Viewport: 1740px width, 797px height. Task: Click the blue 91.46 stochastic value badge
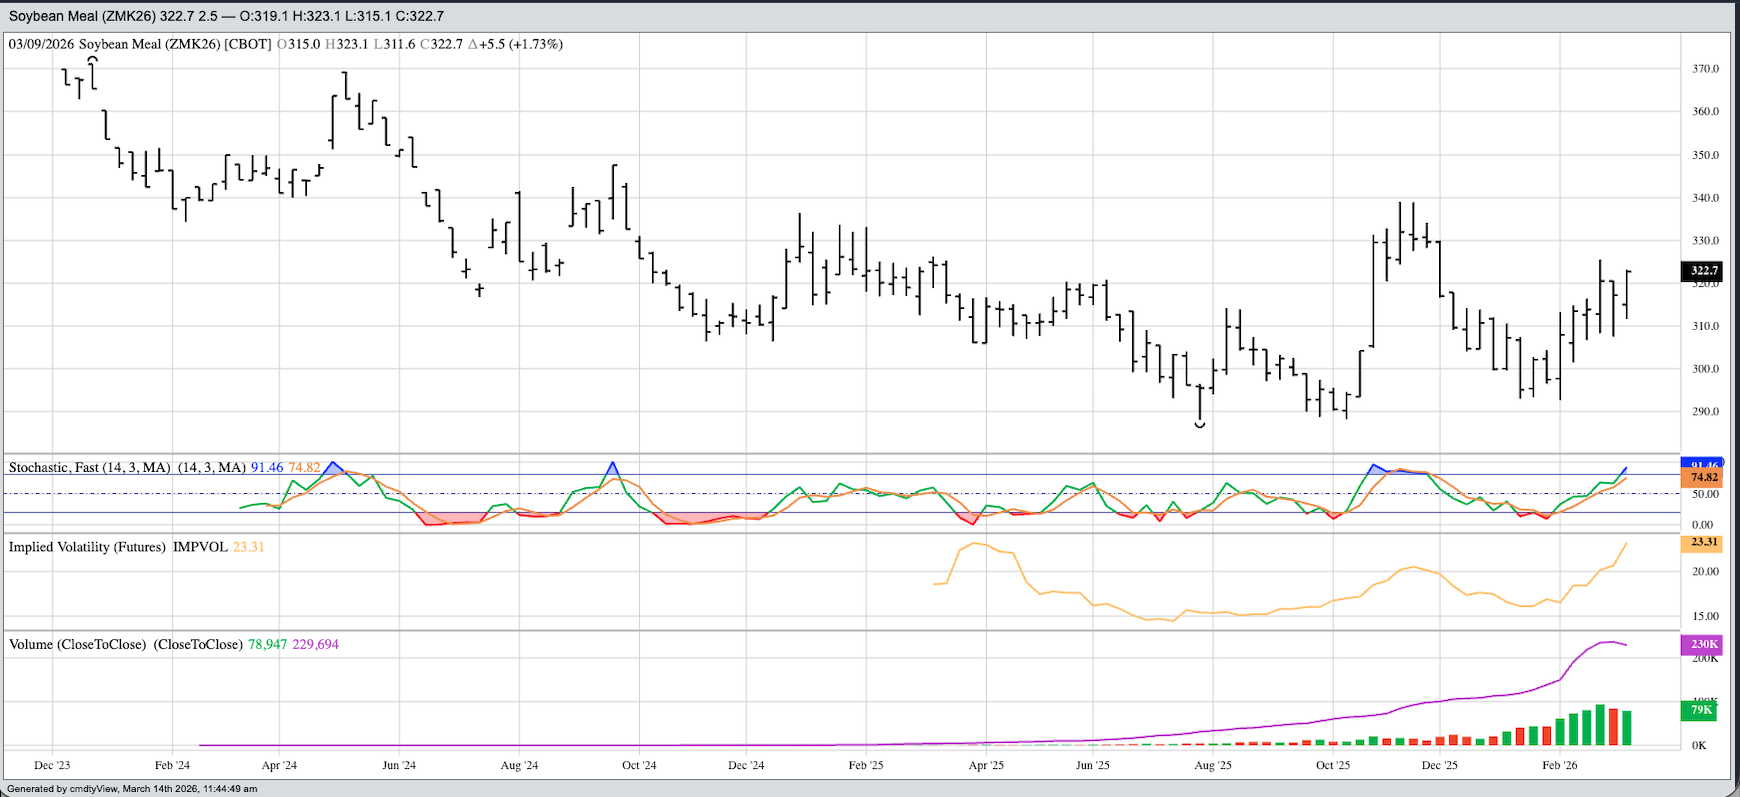1703,464
